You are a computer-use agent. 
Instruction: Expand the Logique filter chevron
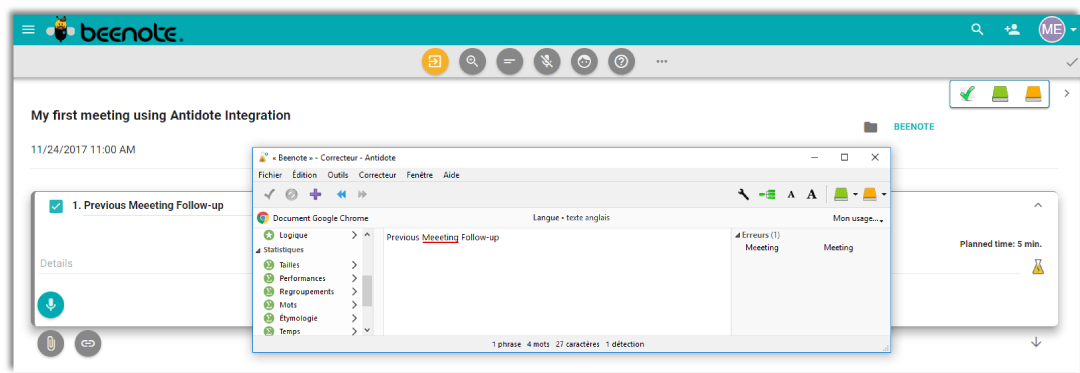[354, 235]
